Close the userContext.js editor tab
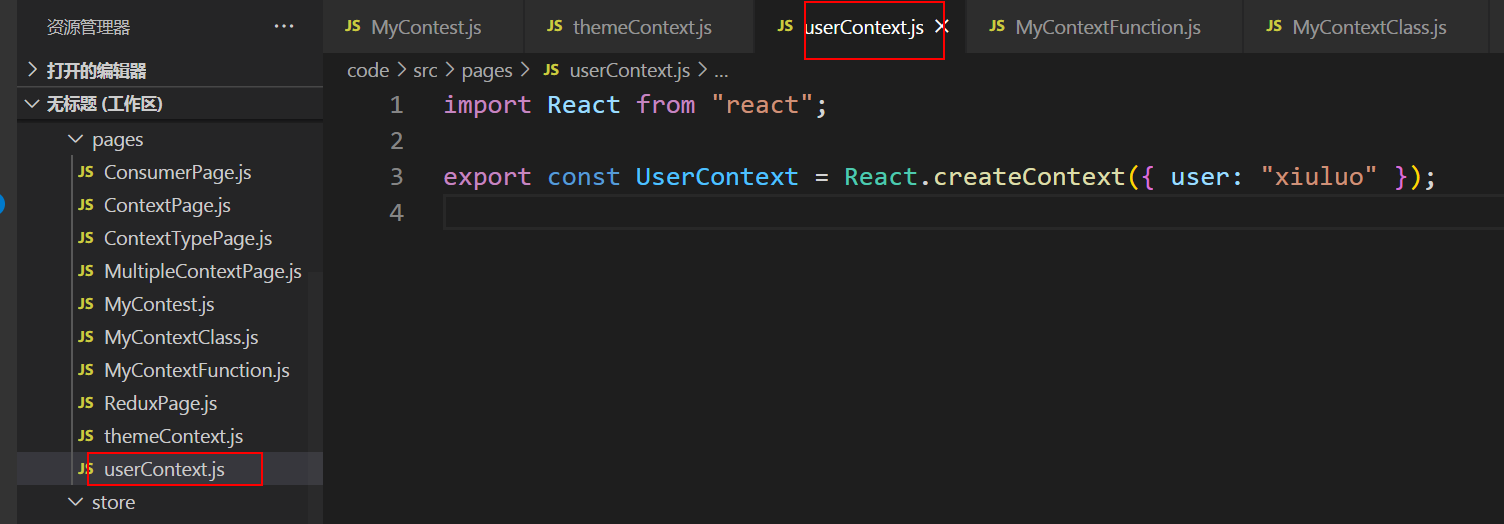 pyautogui.click(x=941, y=27)
